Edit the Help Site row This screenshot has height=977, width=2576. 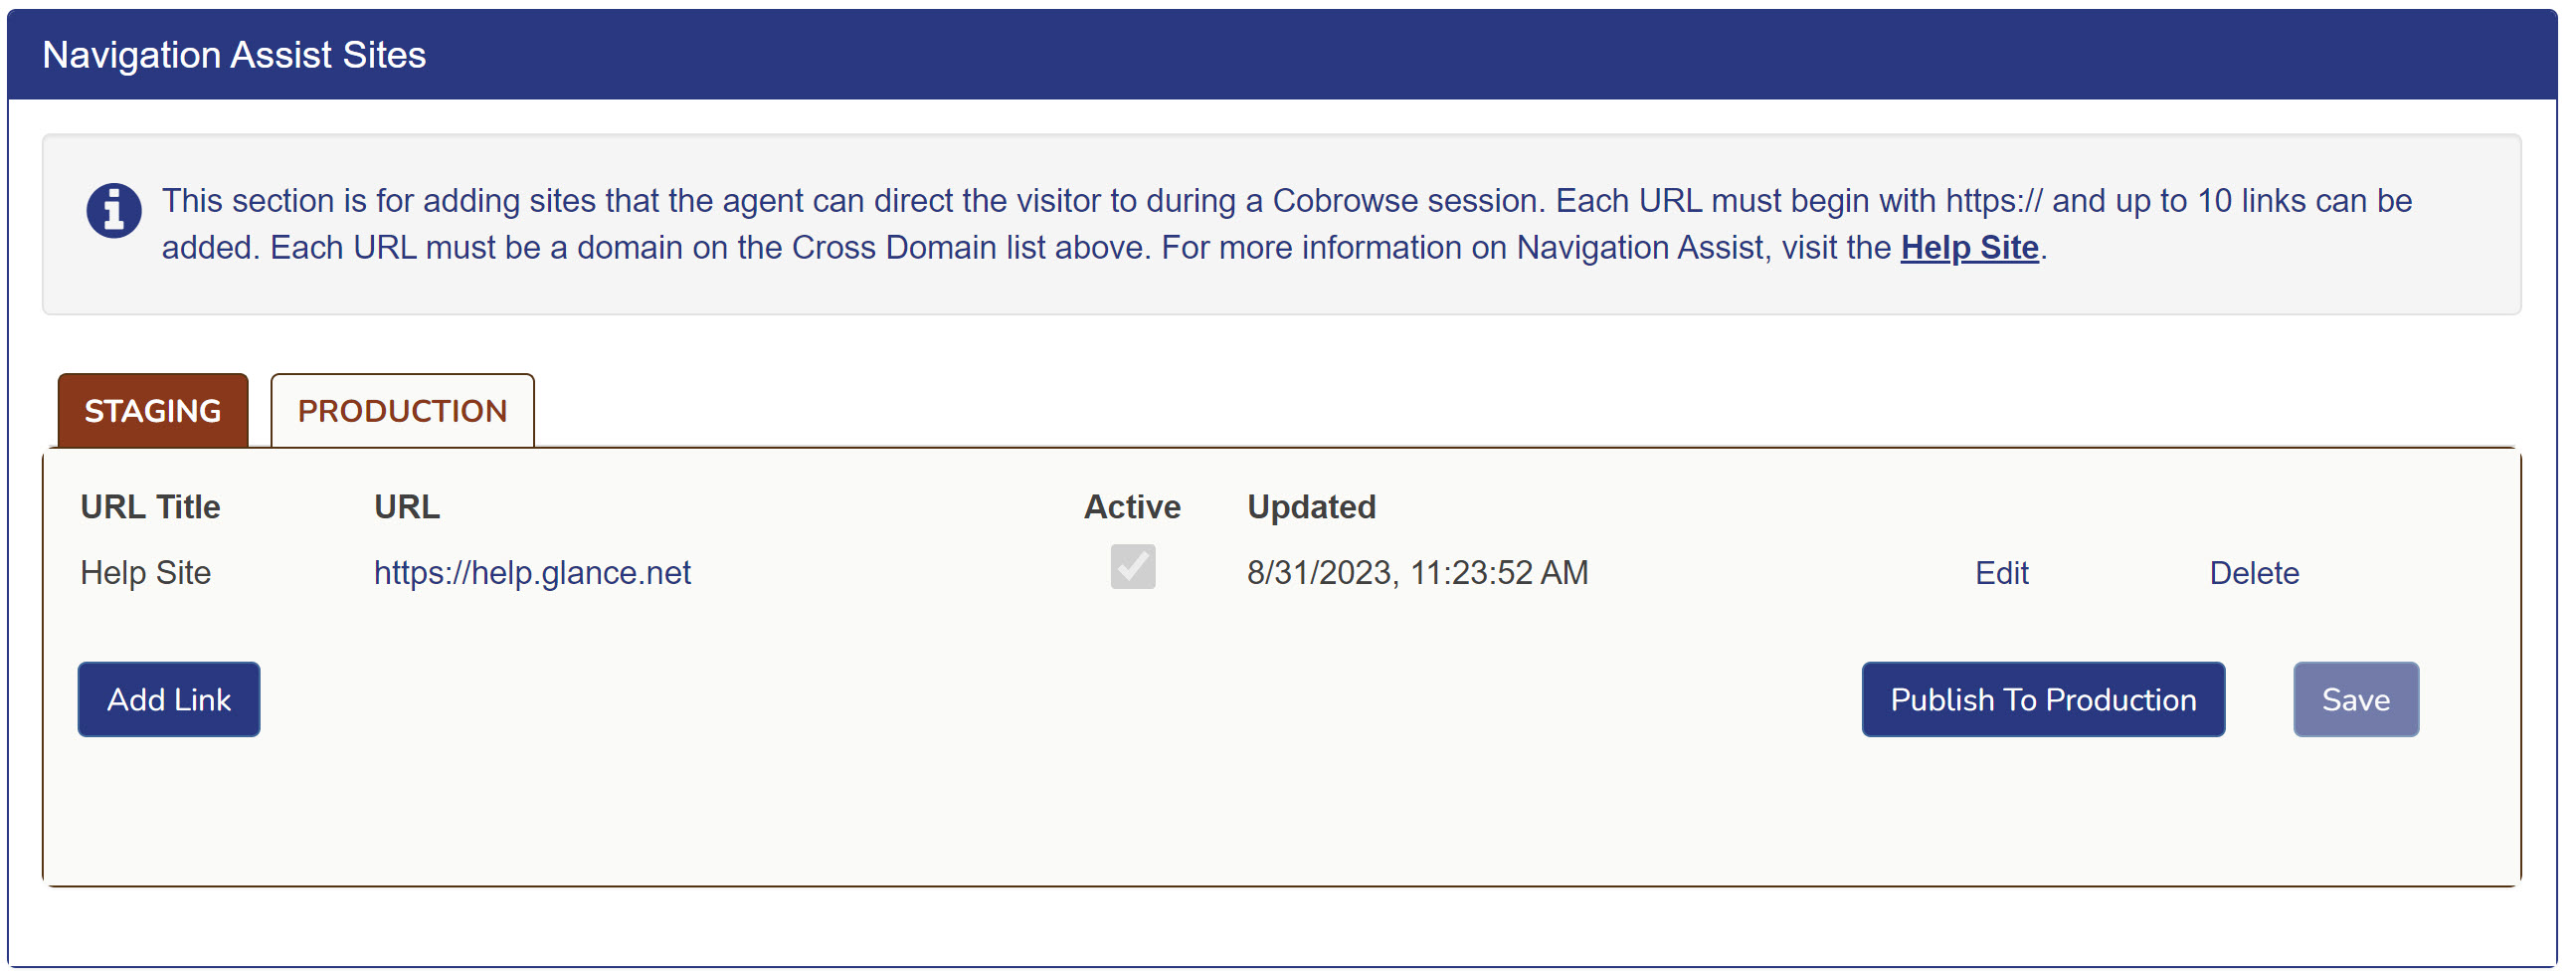(2001, 573)
